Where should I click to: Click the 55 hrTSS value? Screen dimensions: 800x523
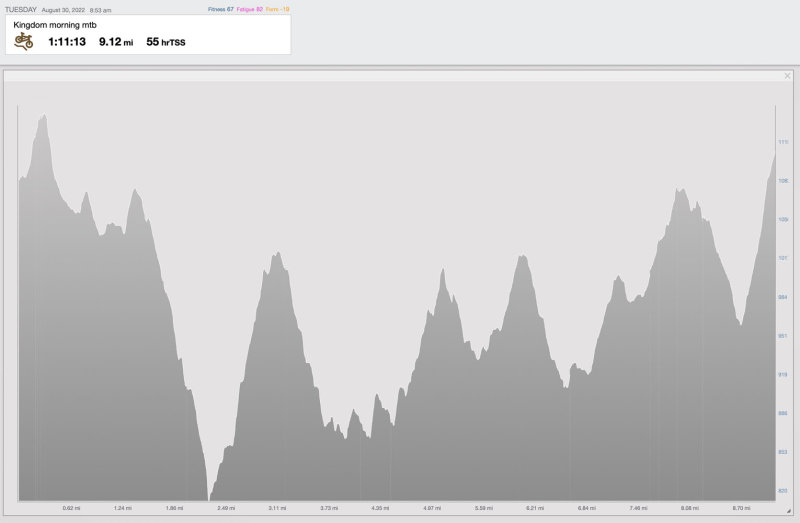click(x=166, y=42)
